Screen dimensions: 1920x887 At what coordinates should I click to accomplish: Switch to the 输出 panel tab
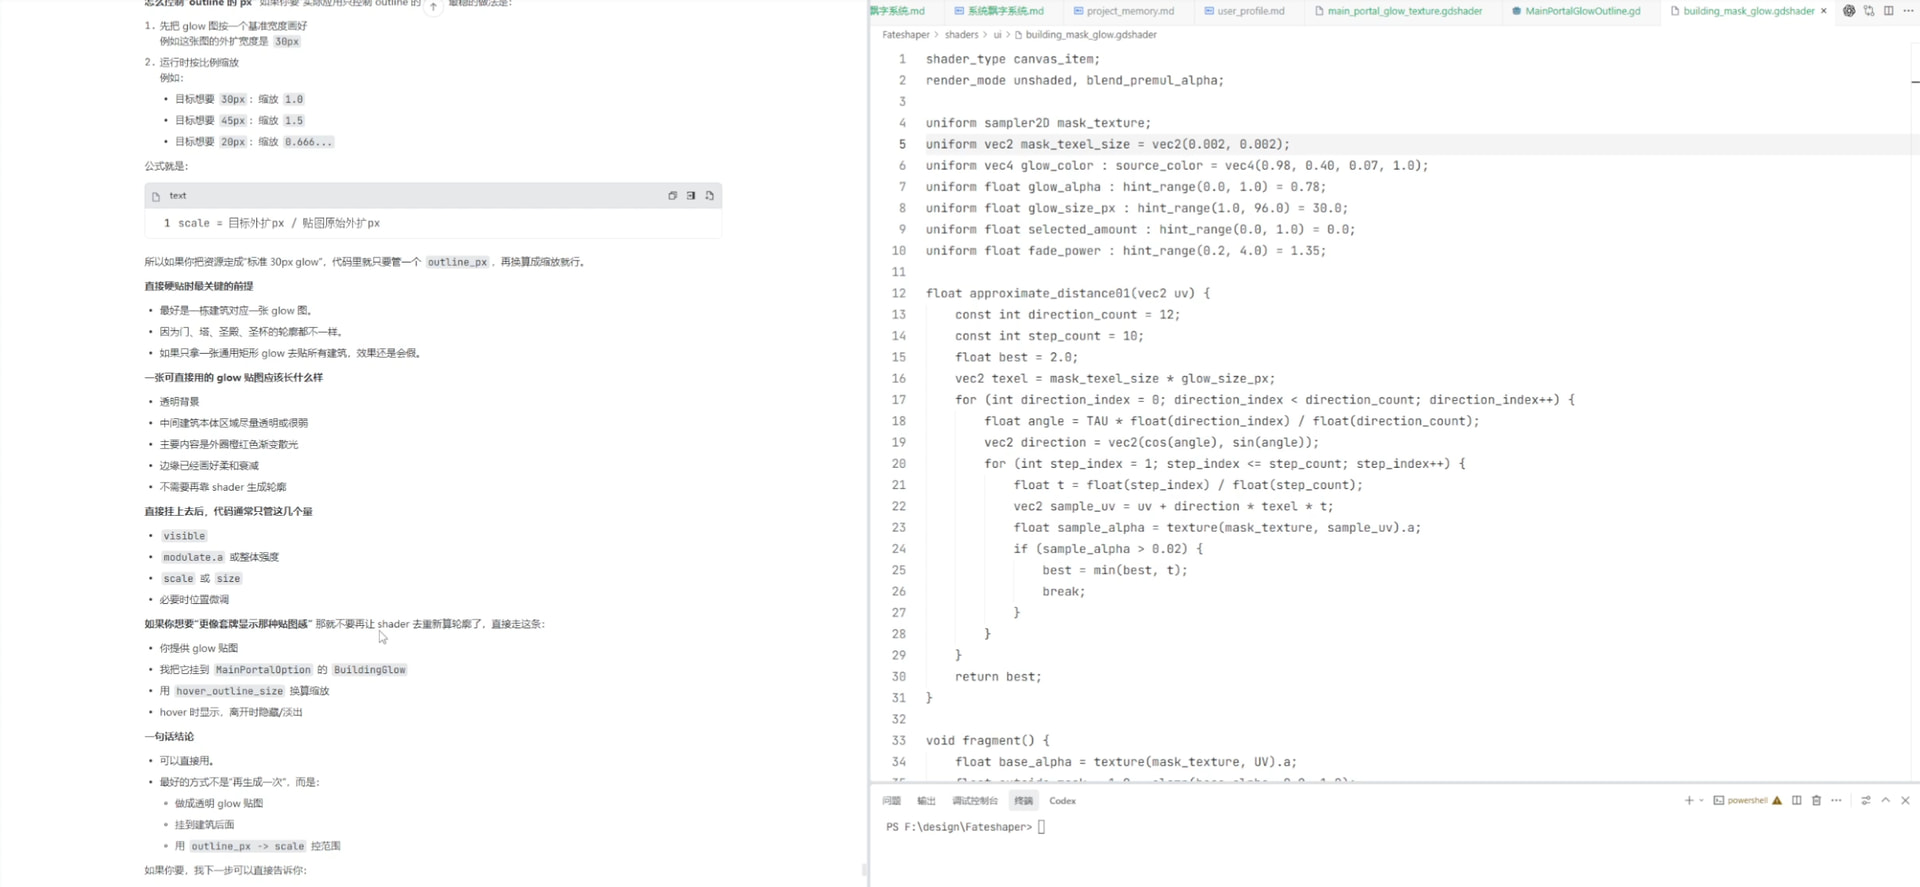927,801
